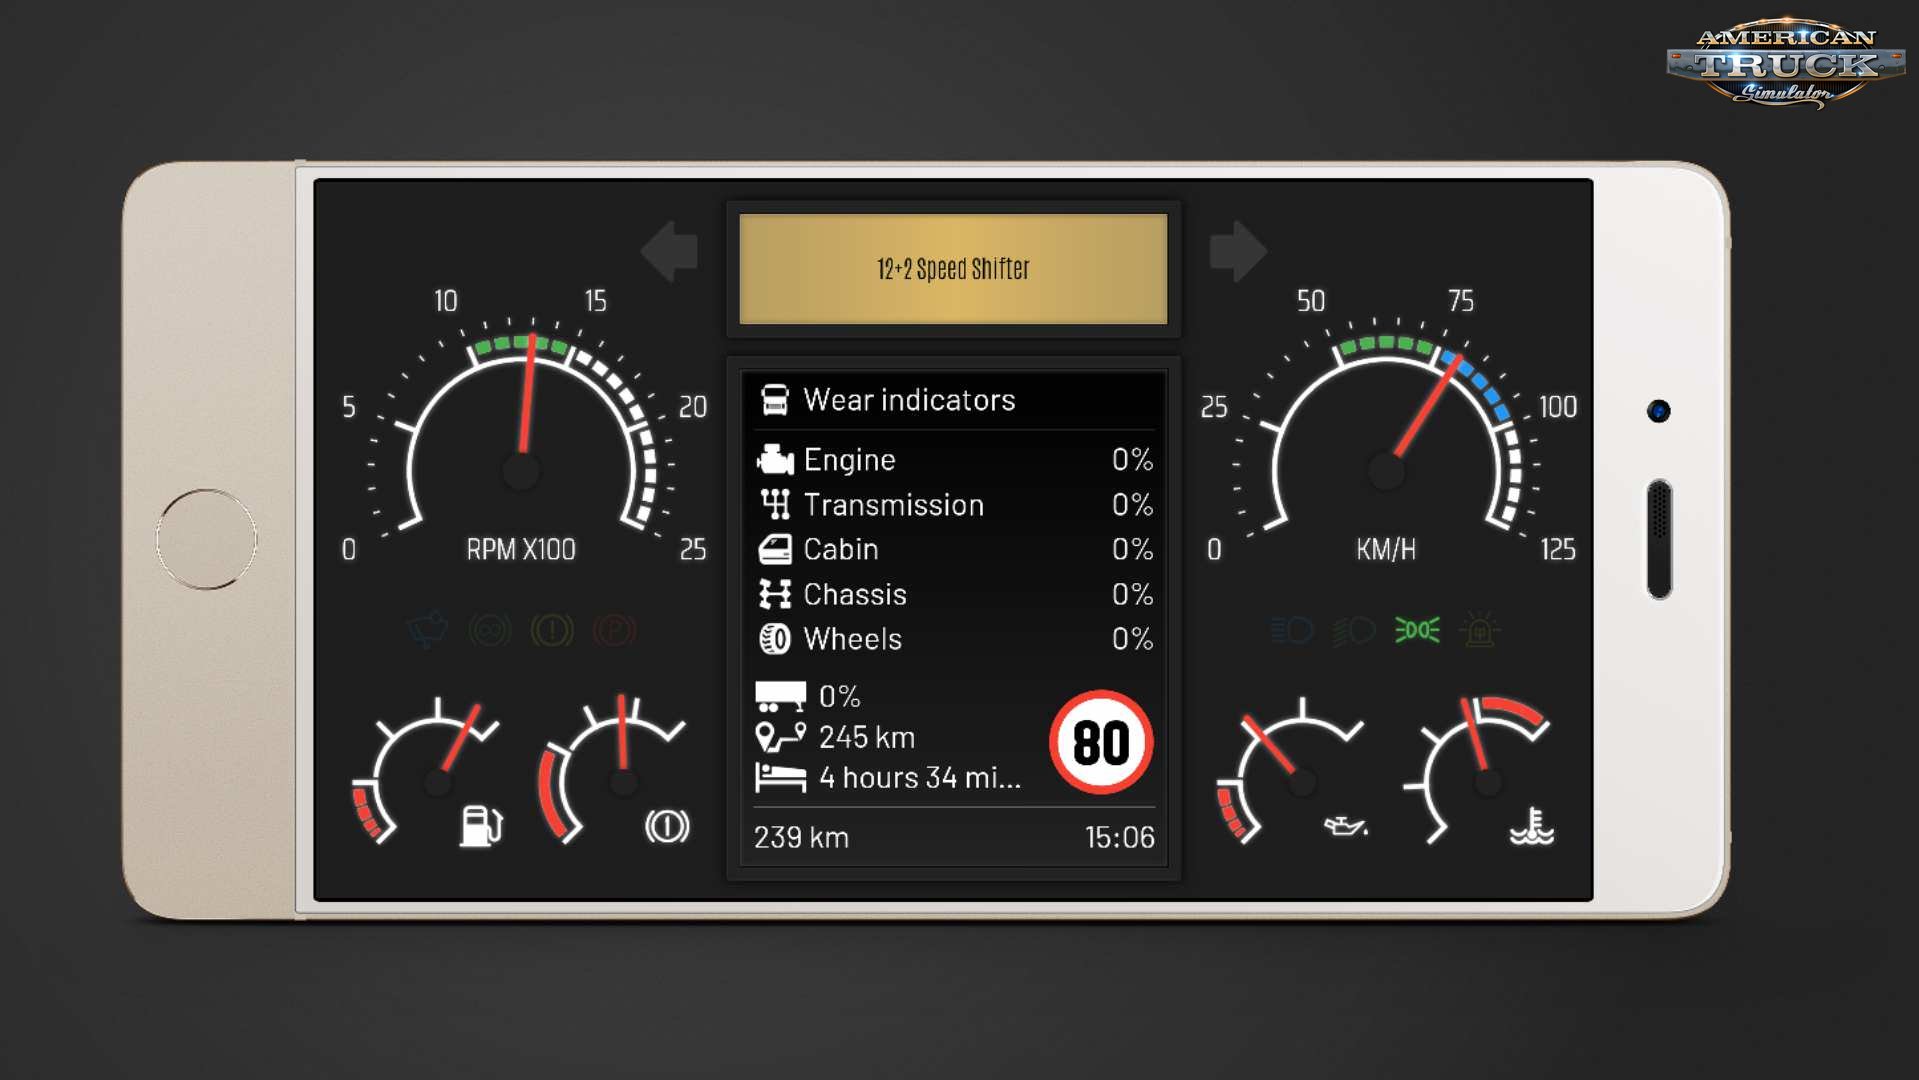This screenshot has width=1919, height=1080.
Task: Tap the water temperature gauge dial
Action: click(x=1477, y=770)
